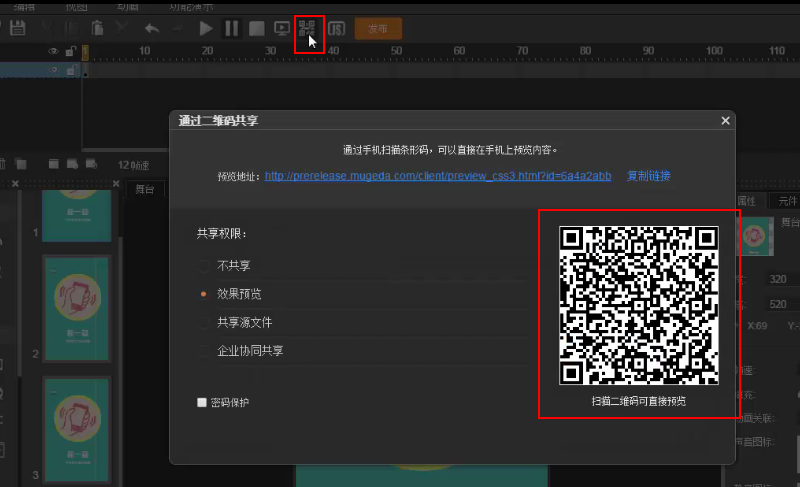
Task: Click the cut scissors icon
Action: click(48, 28)
